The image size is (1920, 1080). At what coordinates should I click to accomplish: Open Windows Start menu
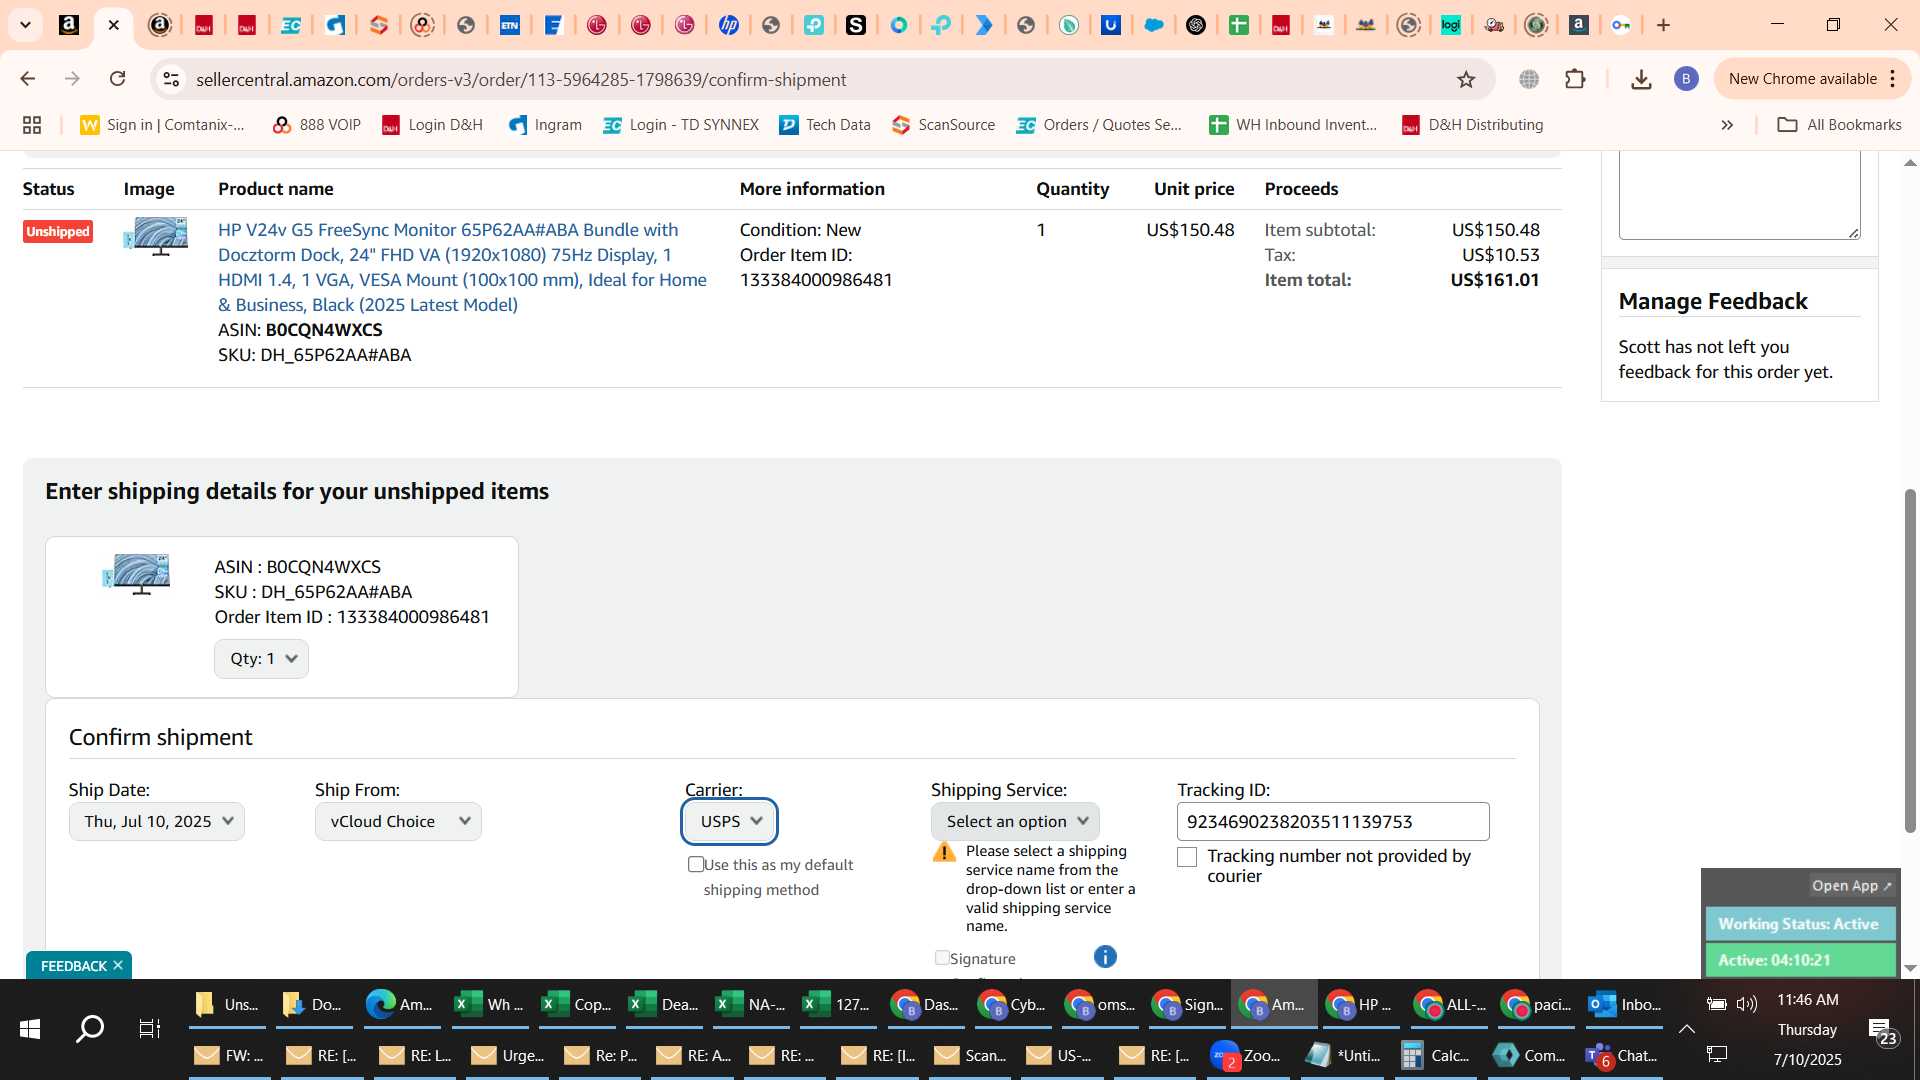(30, 1029)
